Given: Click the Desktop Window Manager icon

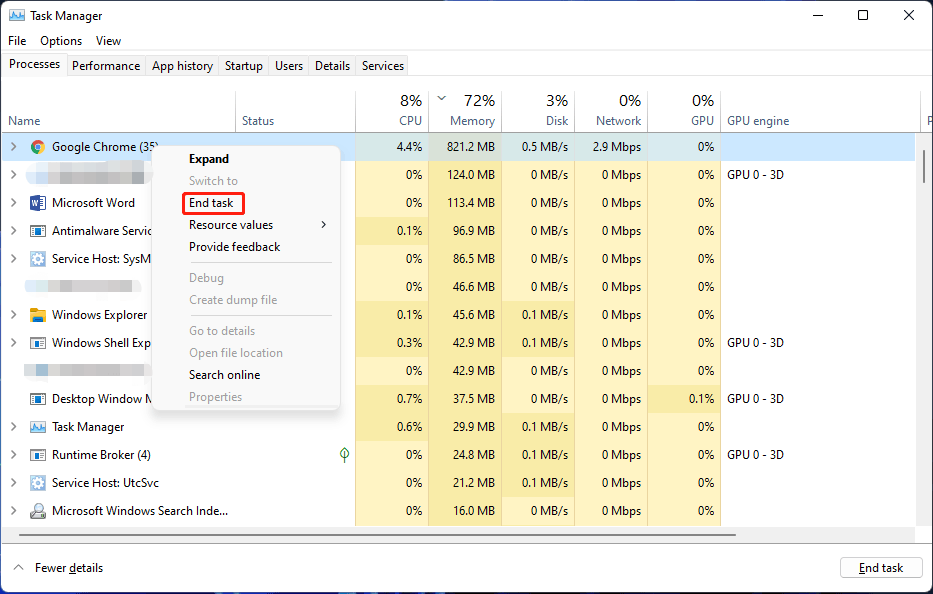Looking at the screenshot, I should click(37, 399).
